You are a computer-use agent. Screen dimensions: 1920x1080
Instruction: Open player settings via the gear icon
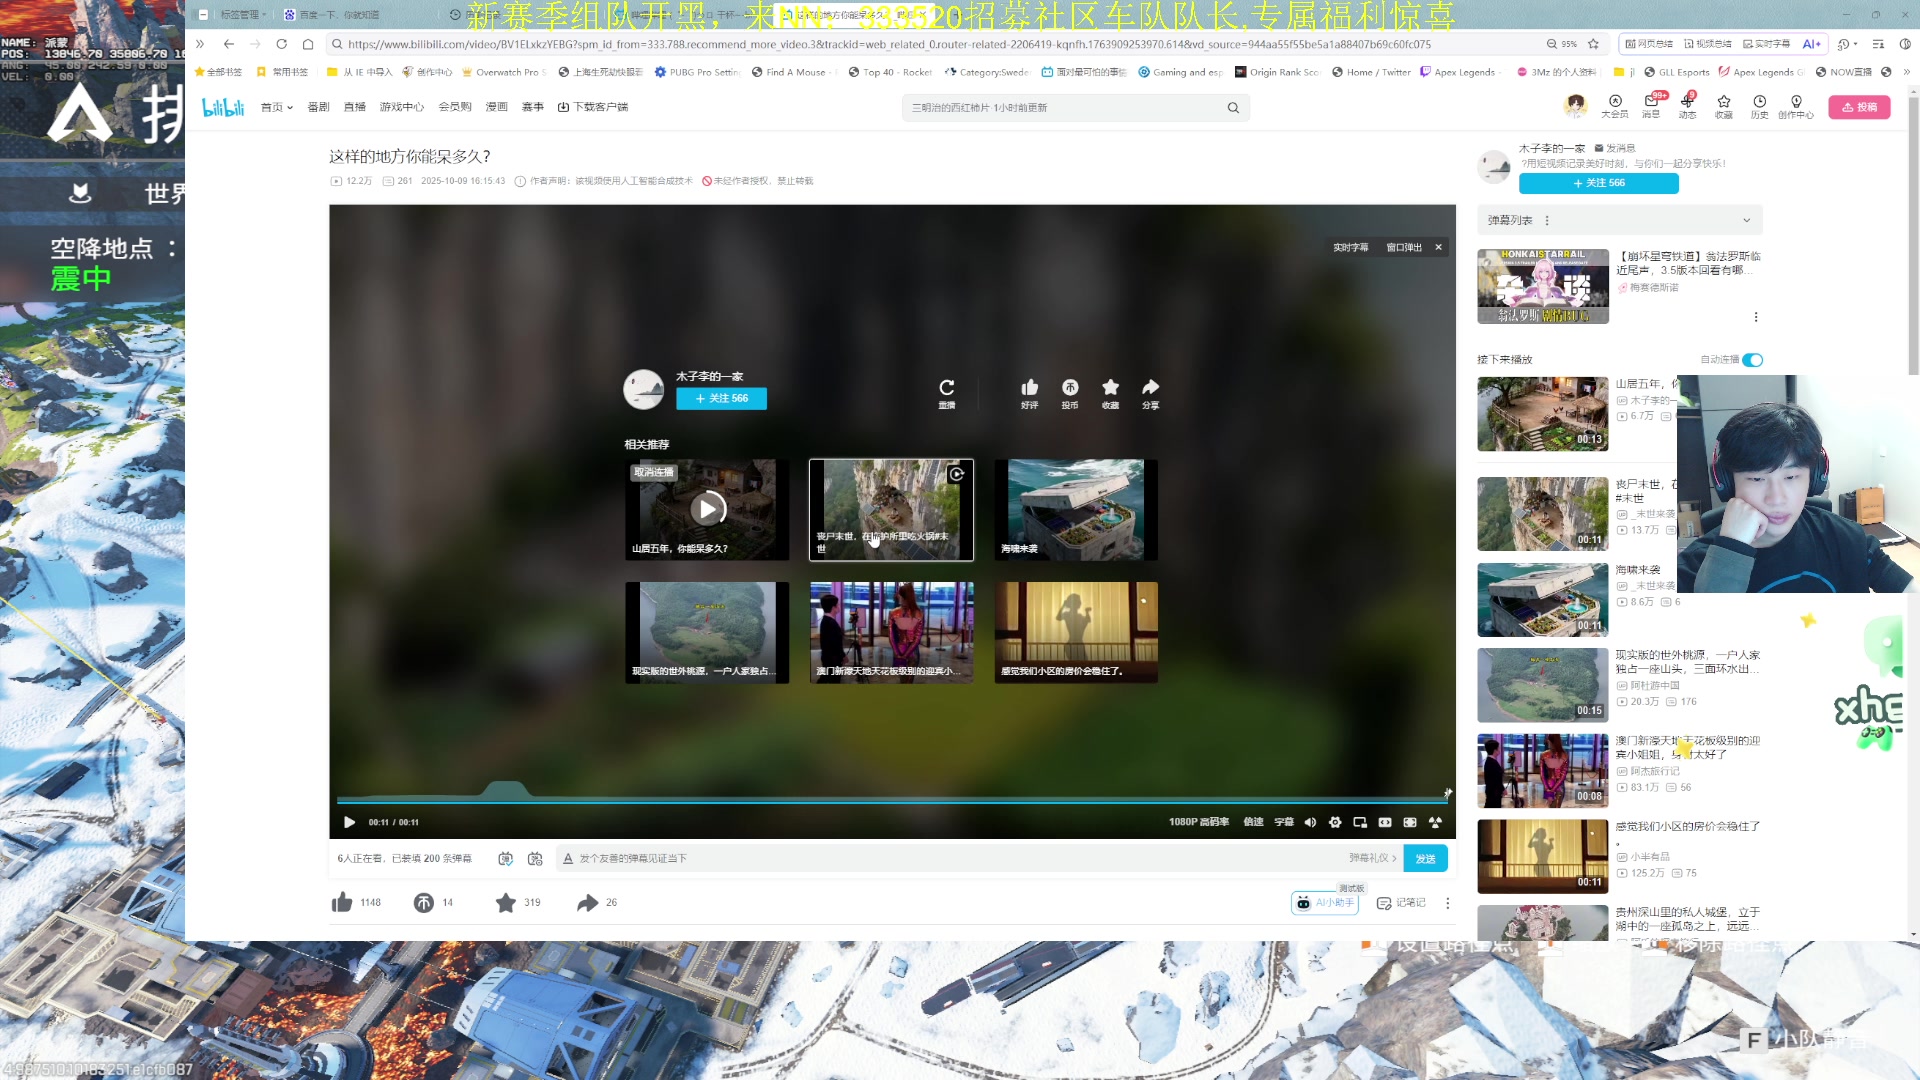pyautogui.click(x=1335, y=822)
